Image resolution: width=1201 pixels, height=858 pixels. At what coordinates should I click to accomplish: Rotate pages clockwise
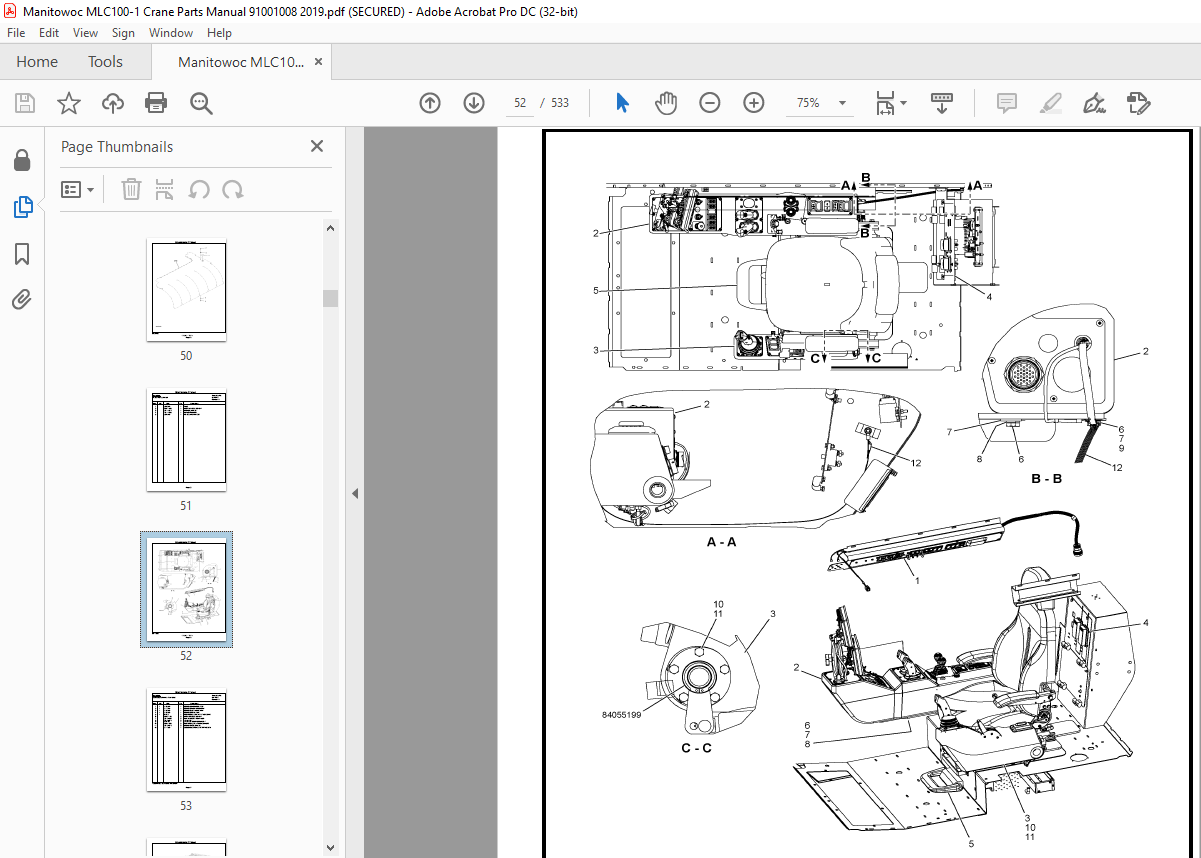[233, 189]
